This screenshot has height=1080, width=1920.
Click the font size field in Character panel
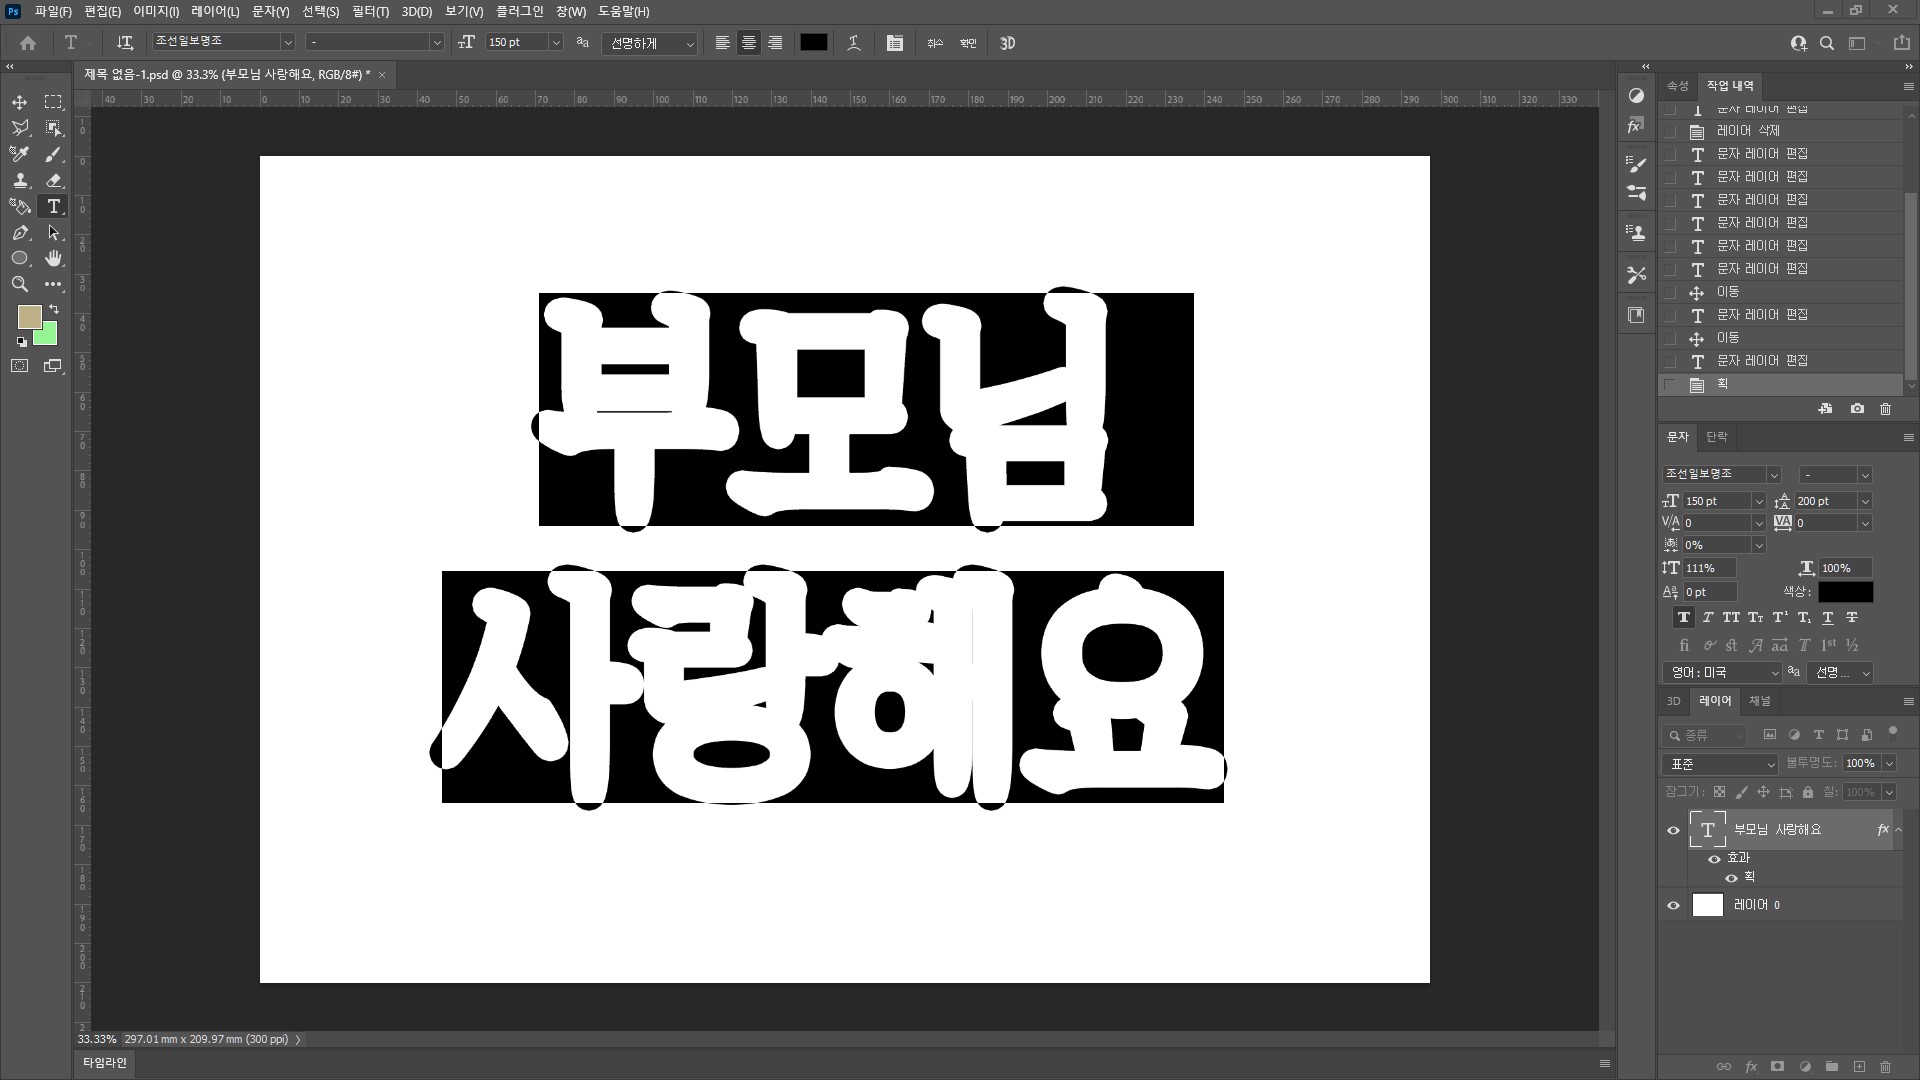(x=1716, y=501)
